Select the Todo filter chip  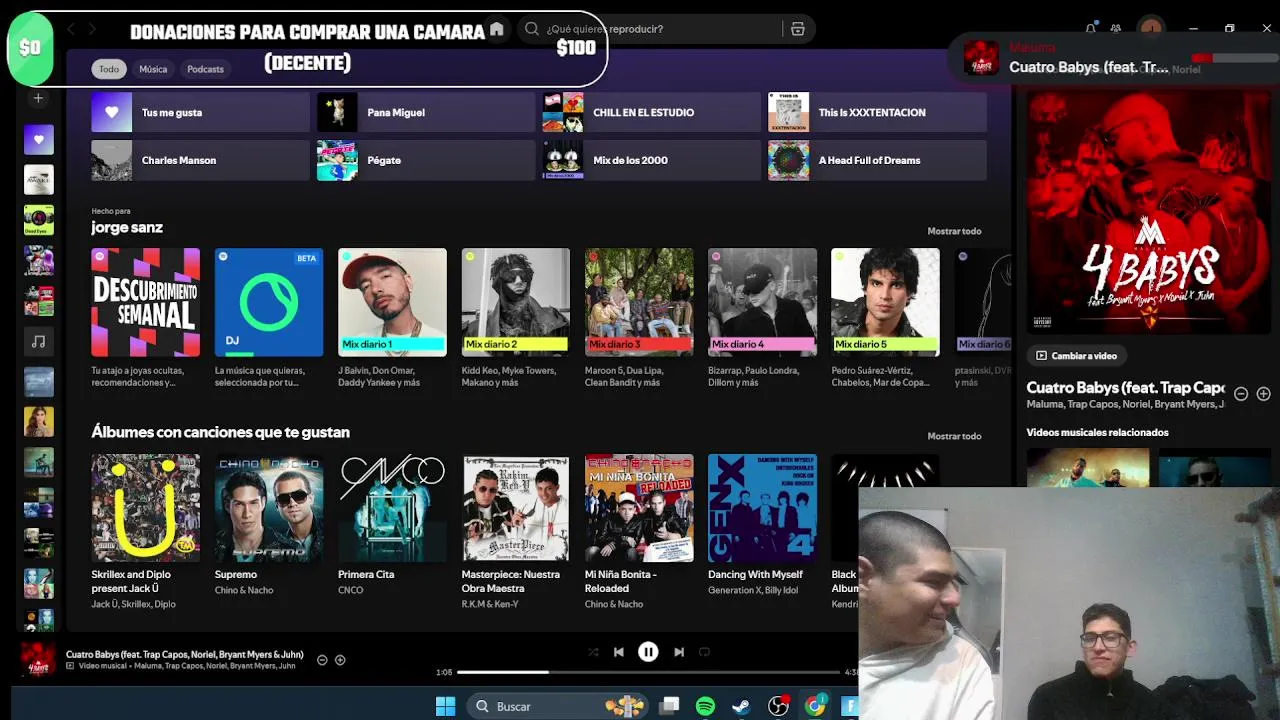[109, 69]
